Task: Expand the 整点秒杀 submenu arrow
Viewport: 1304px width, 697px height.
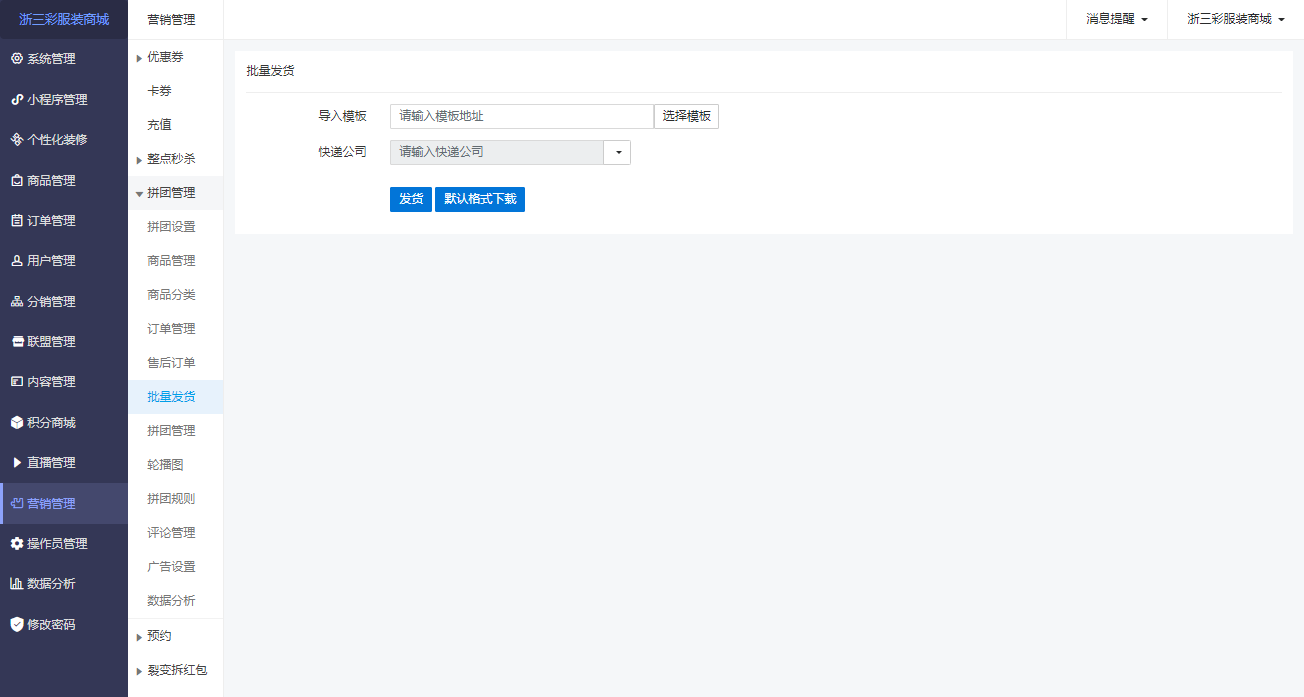Action: [139, 160]
